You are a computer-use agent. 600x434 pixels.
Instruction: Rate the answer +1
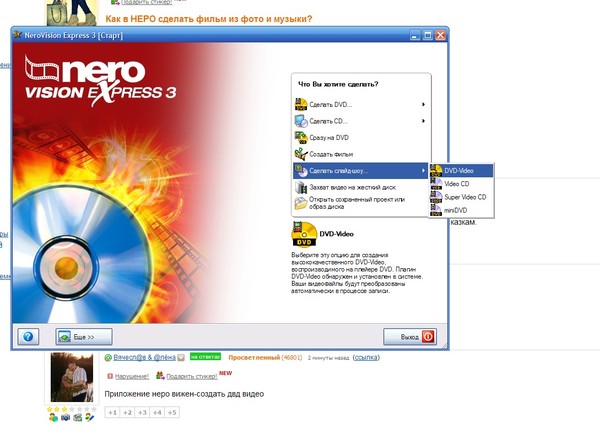point(112,413)
